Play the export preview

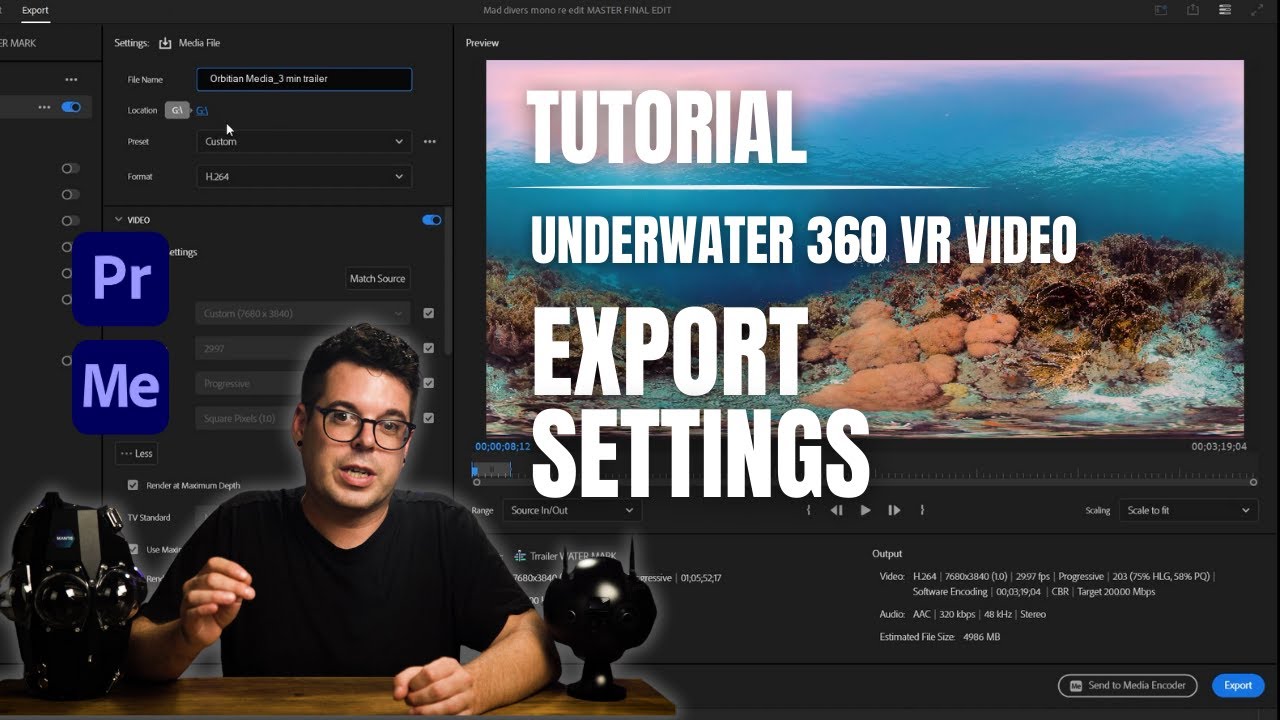point(865,510)
